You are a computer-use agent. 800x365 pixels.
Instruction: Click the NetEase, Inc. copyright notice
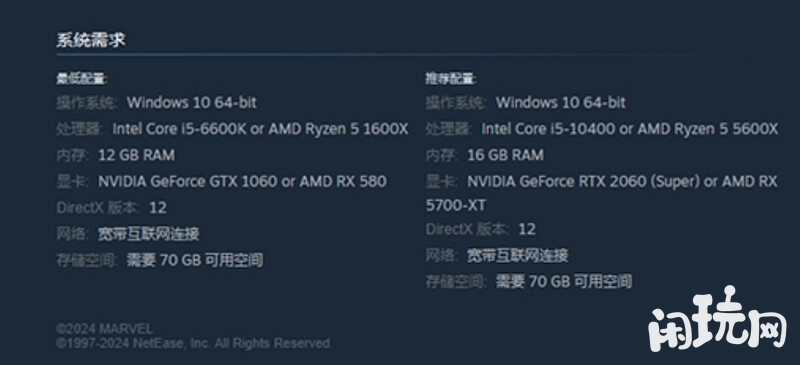[x=194, y=344]
